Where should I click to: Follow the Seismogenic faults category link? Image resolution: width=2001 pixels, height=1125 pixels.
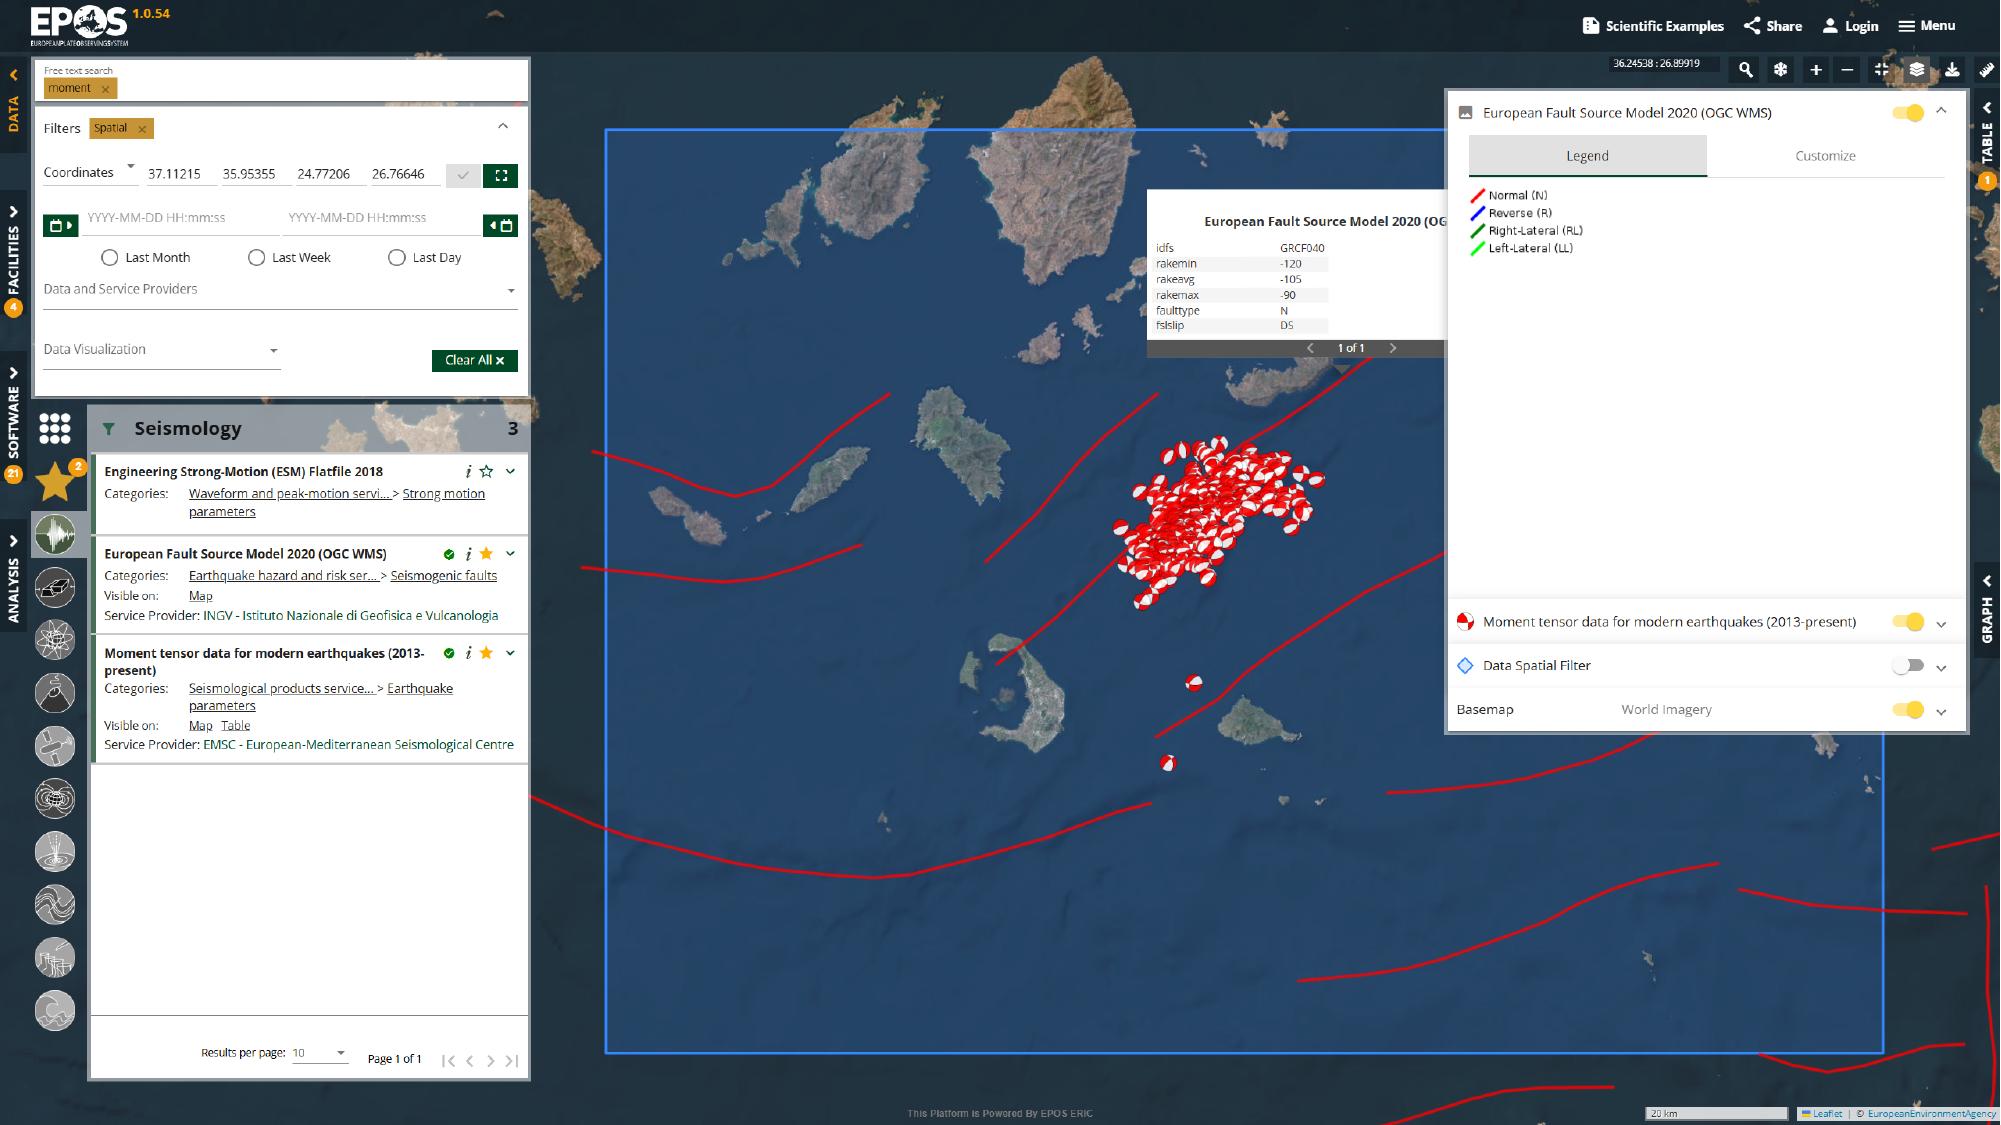(443, 576)
